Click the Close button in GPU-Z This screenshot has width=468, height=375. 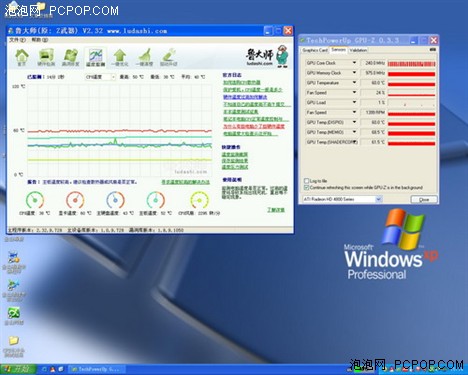pos(424,199)
